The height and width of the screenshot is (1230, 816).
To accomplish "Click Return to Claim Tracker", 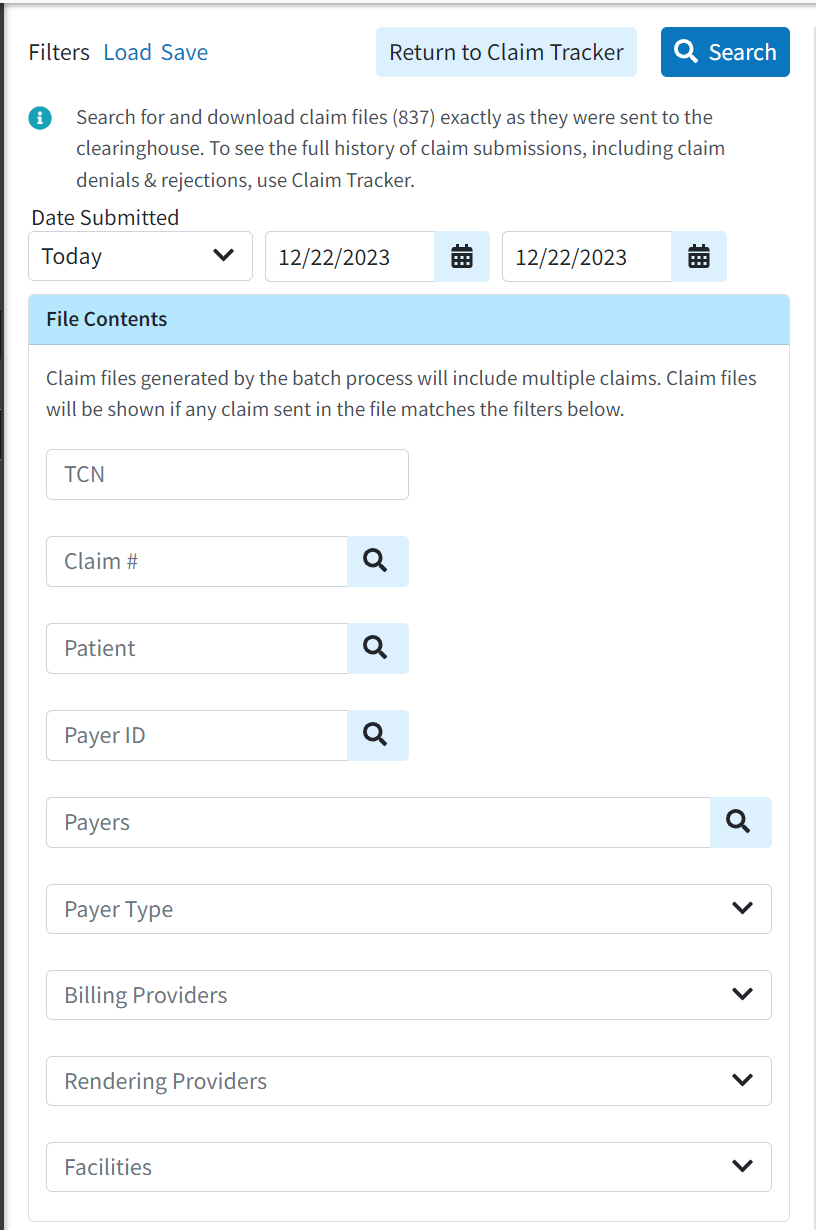I will pyautogui.click(x=506, y=51).
